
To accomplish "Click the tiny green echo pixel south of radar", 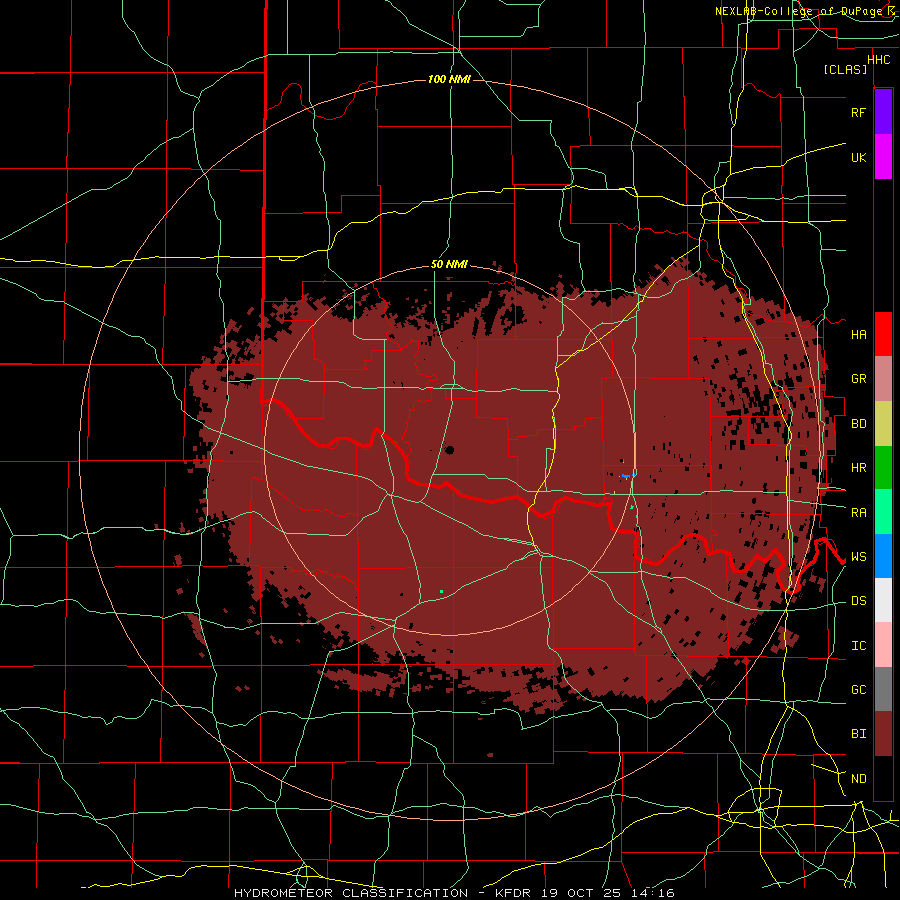I will click(441, 591).
